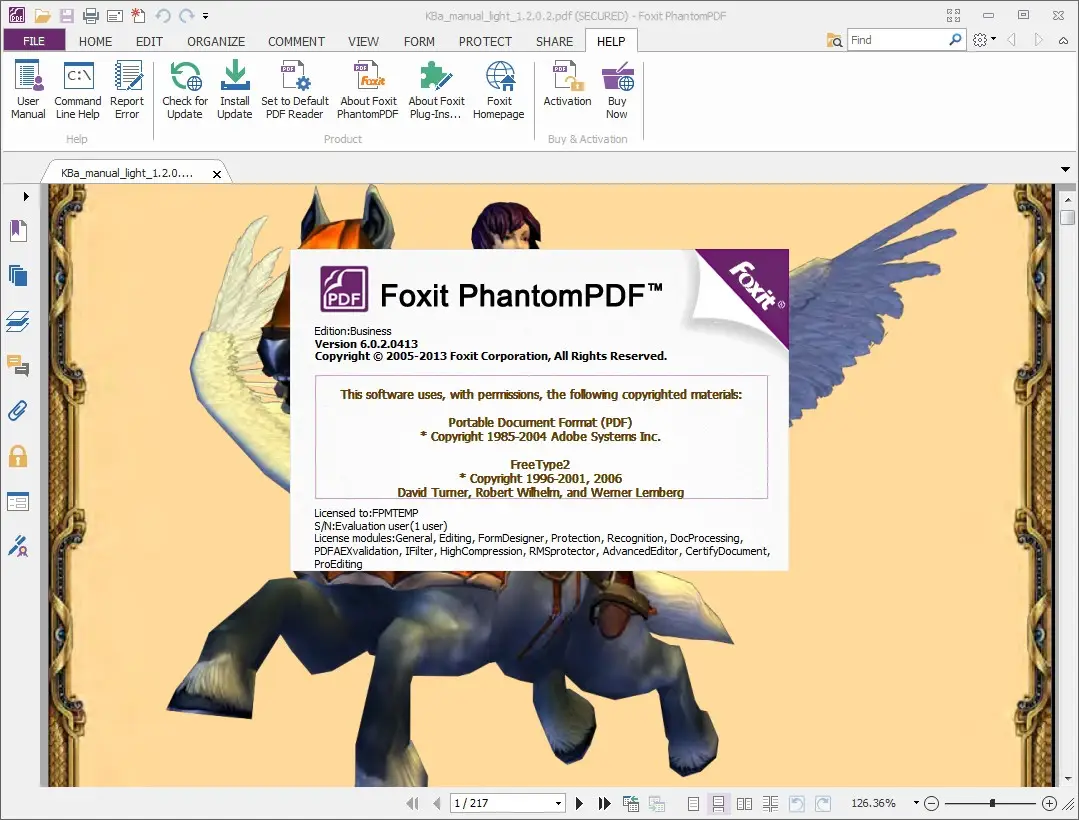
Task: Set to Default PDF Reader
Action: click(x=295, y=90)
